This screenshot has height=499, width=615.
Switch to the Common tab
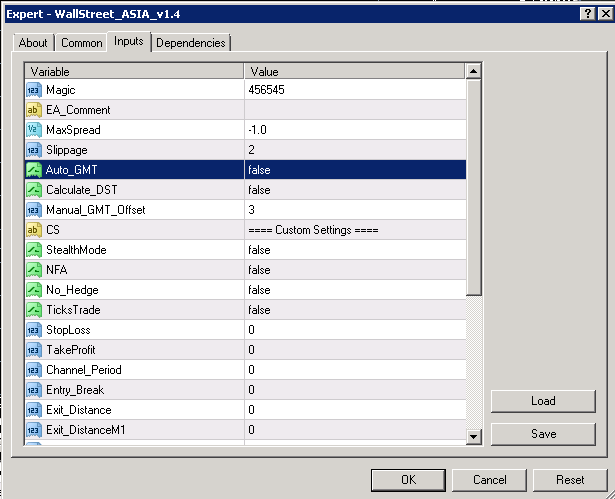click(82, 43)
